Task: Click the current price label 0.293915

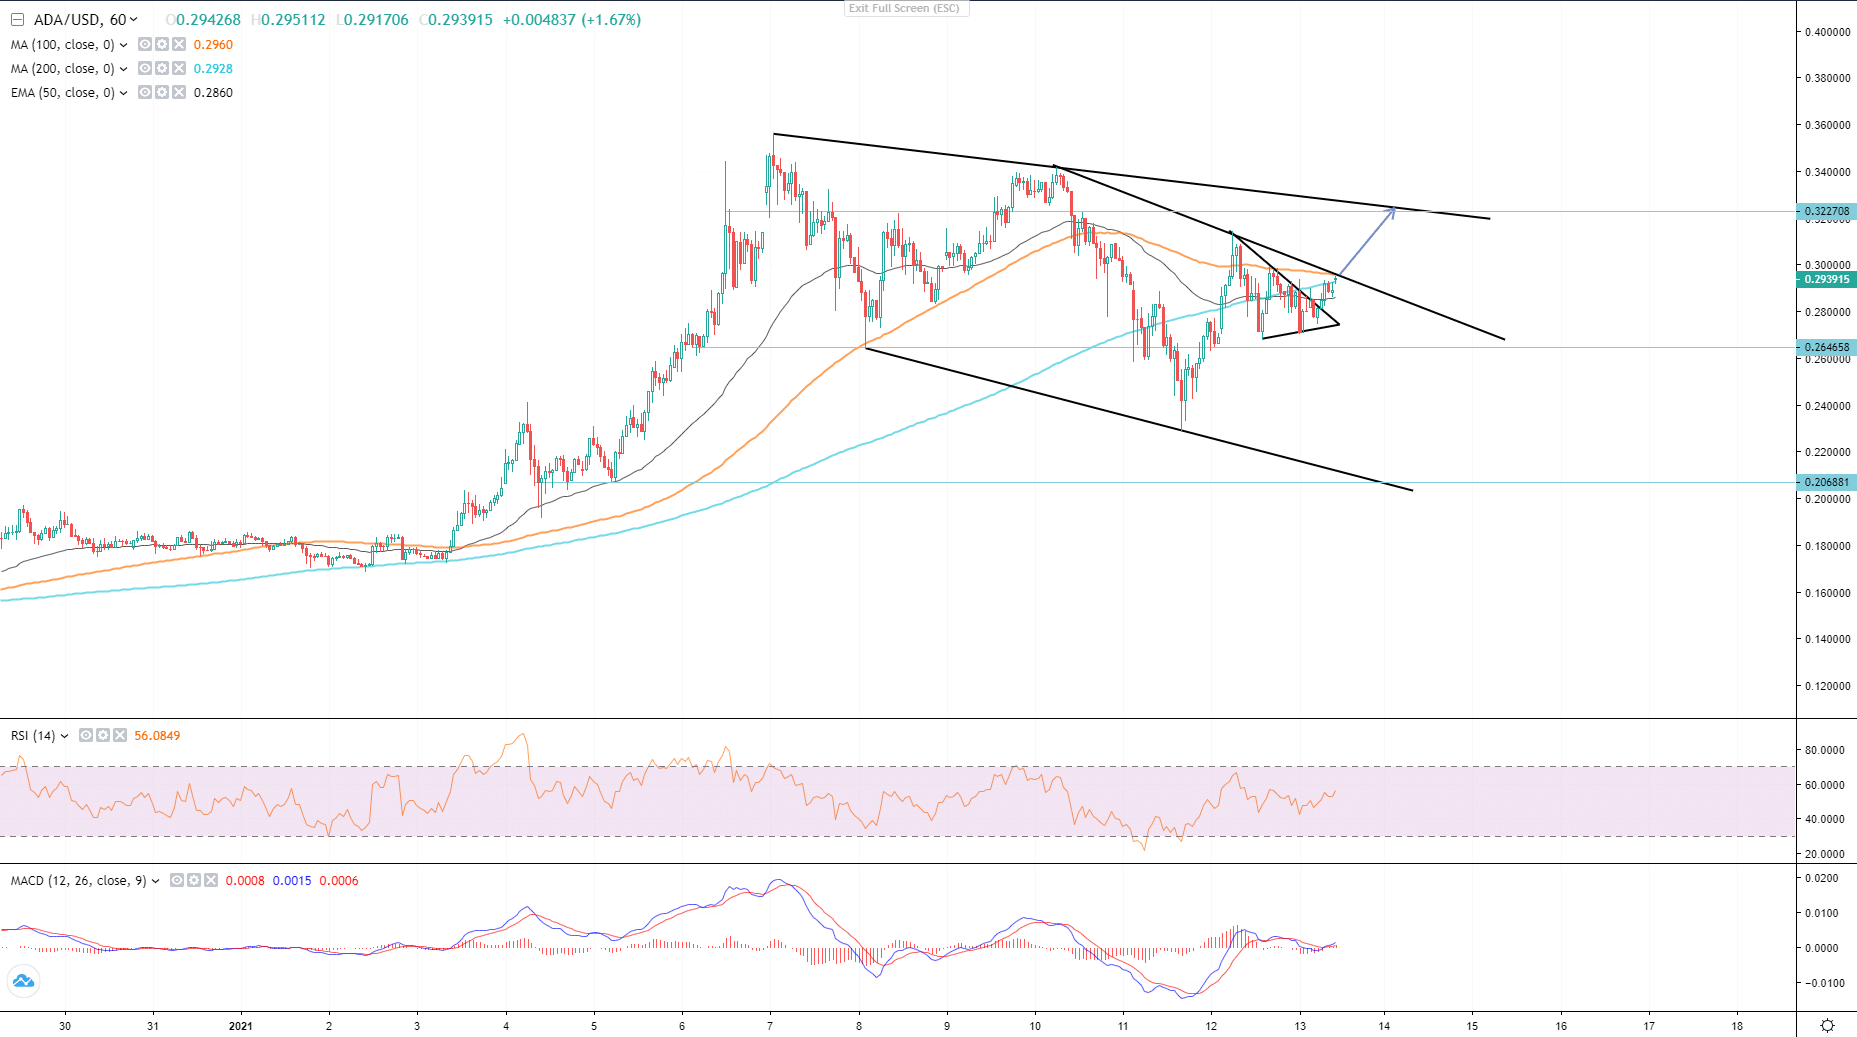Action: coord(1827,279)
